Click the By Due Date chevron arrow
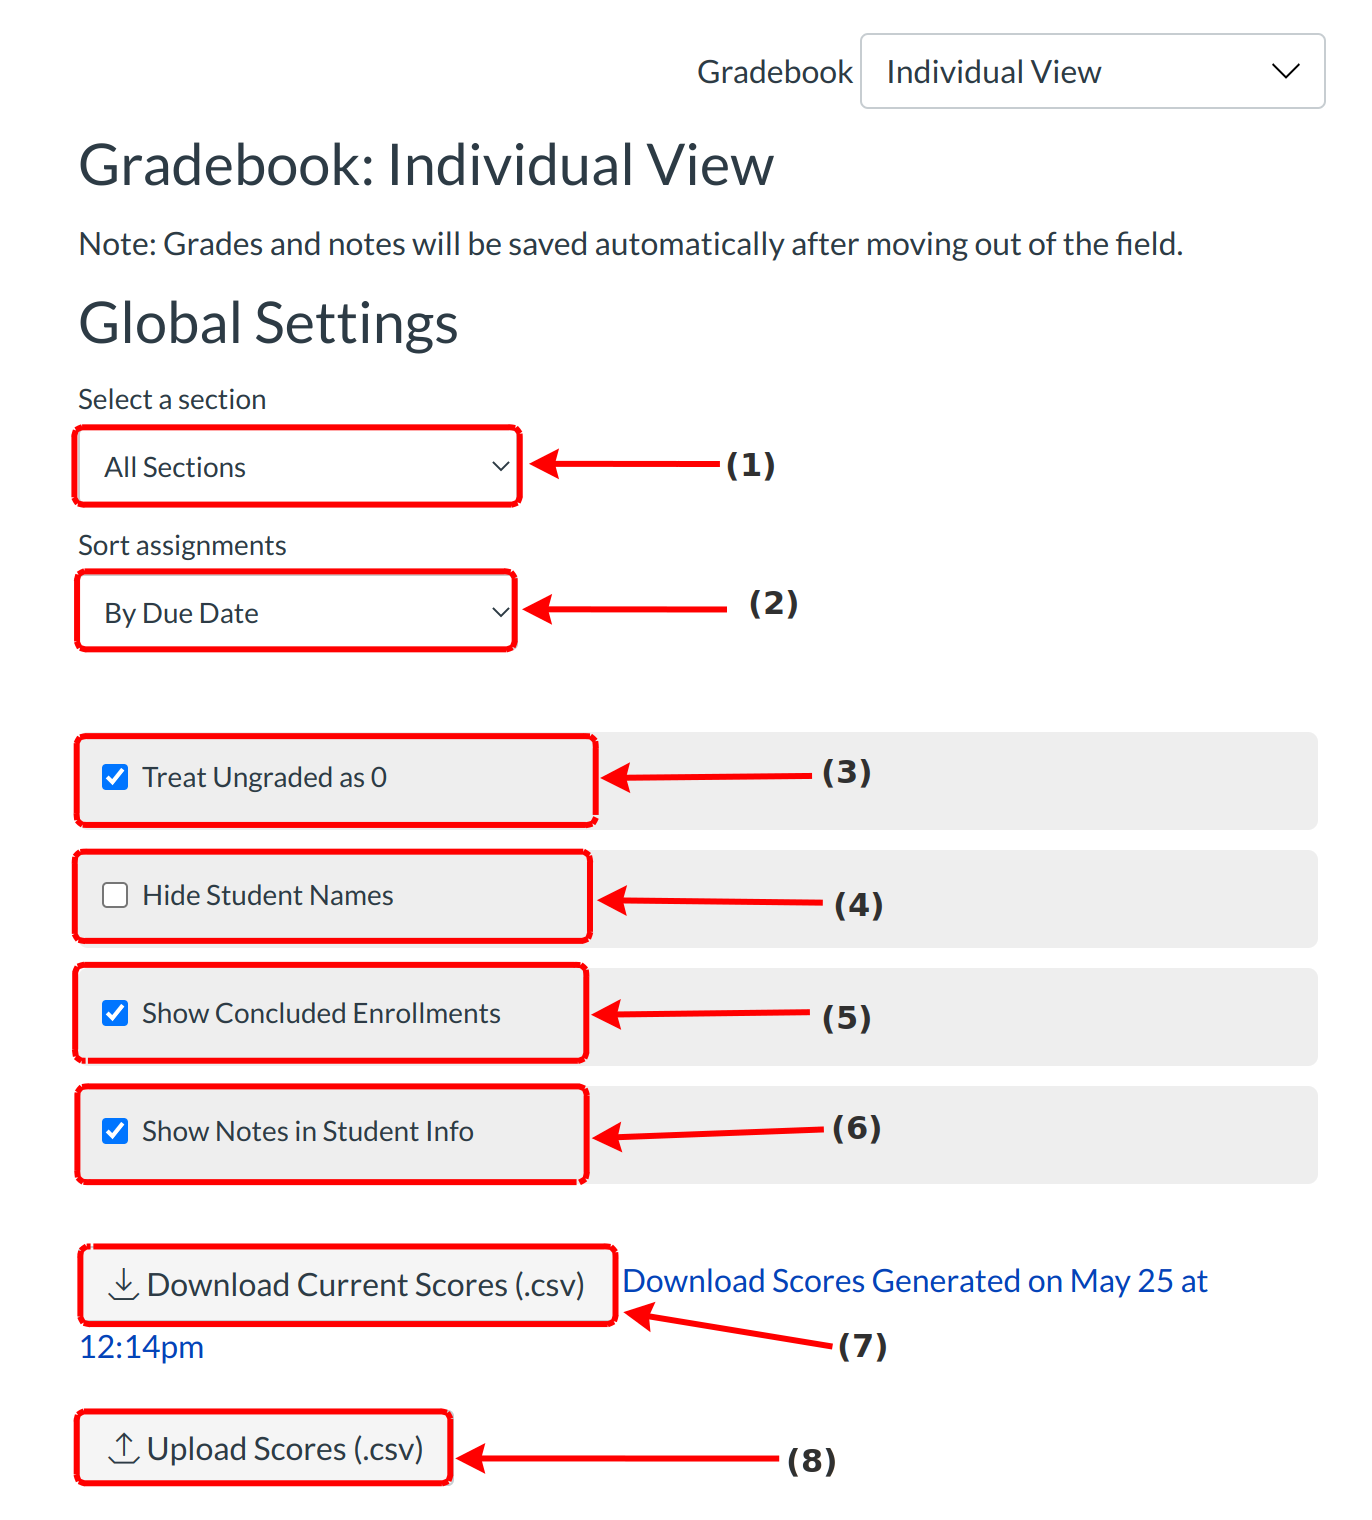Image resolution: width=1372 pixels, height=1520 pixels. (500, 612)
